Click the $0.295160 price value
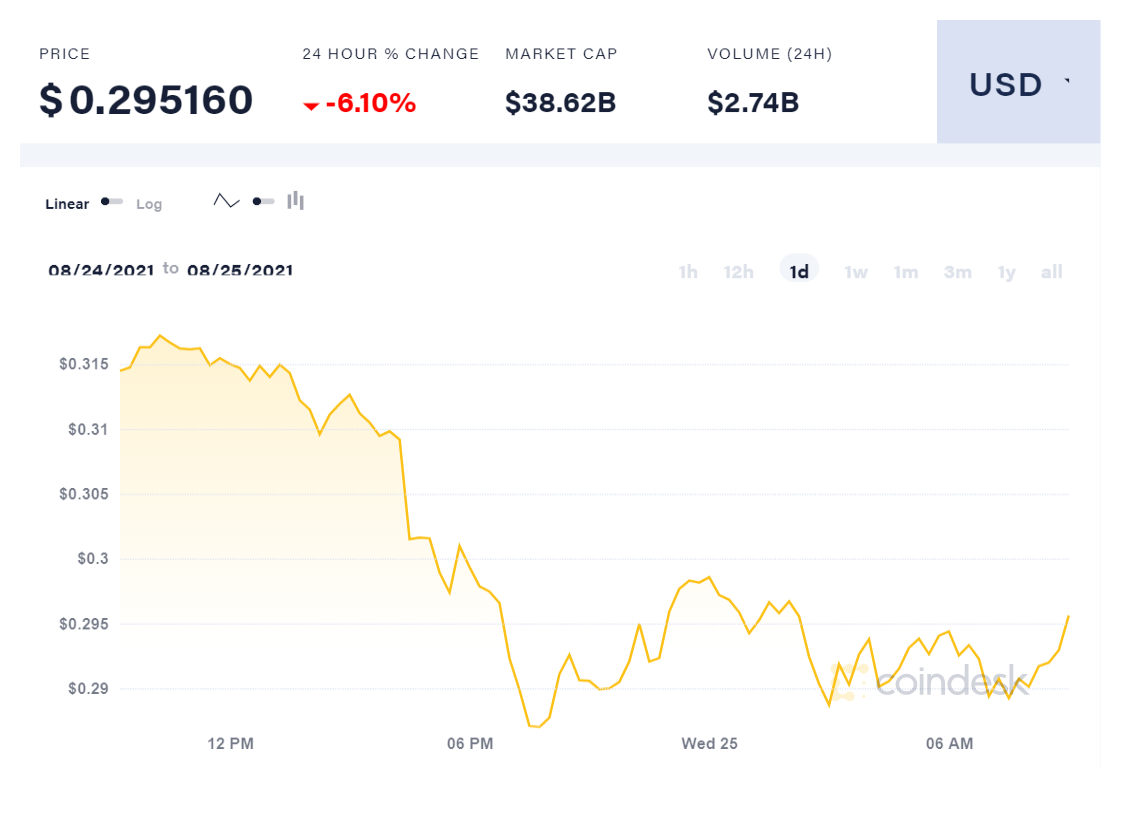This screenshot has width=1121, height=828. tap(146, 101)
